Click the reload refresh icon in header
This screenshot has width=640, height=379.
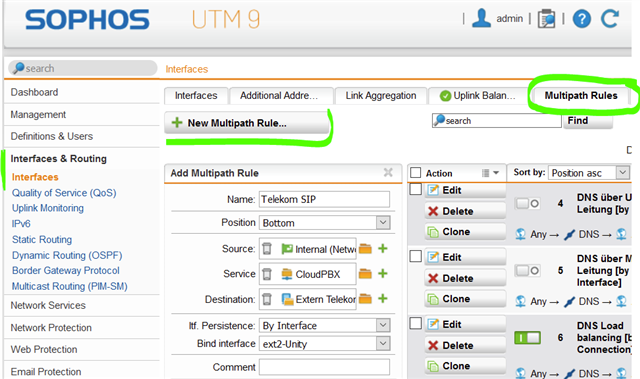point(610,18)
